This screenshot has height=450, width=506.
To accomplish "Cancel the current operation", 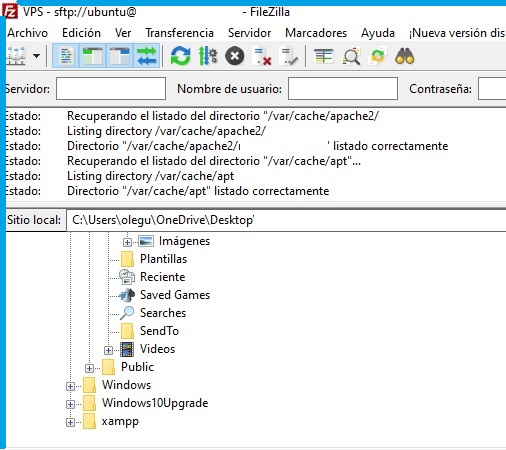I will point(235,56).
